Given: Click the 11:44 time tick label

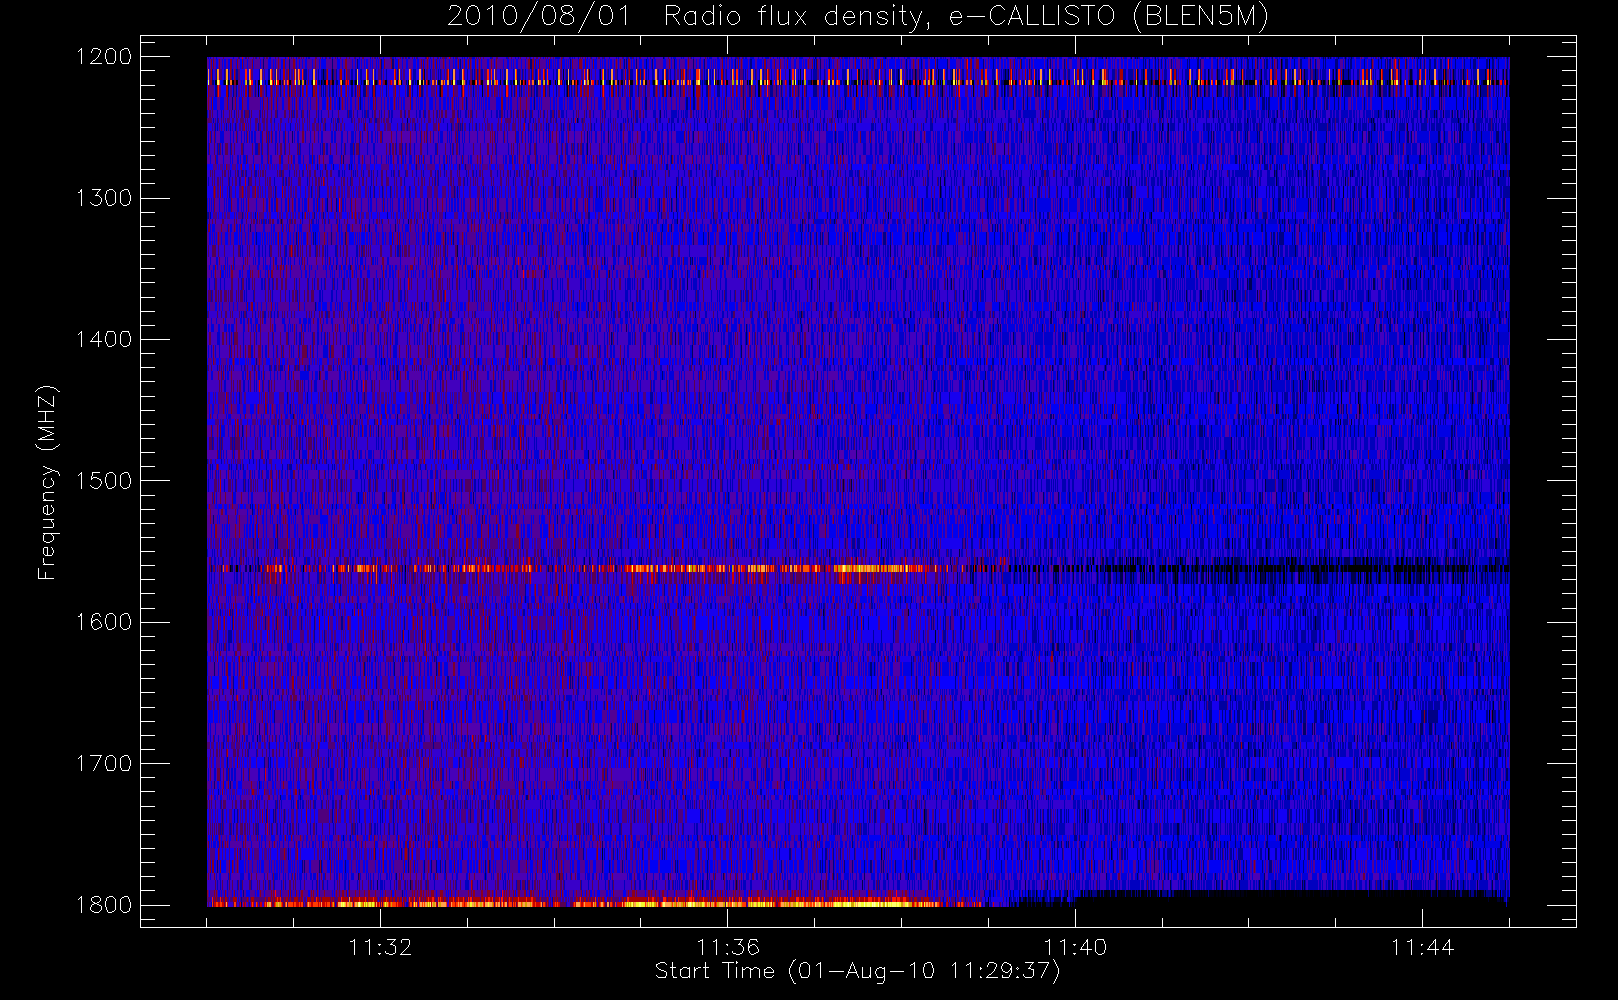Looking at the screenshot, I should tap(1422, 947).
